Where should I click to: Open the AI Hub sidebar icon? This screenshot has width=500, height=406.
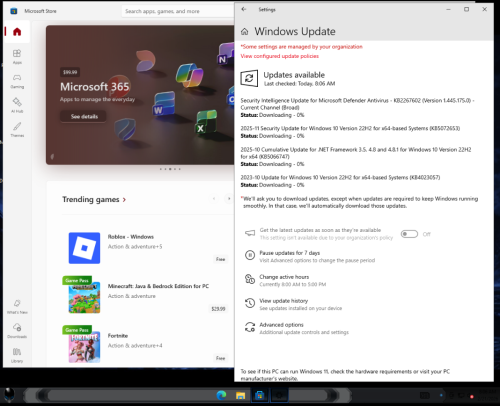(x=17, y=105)
